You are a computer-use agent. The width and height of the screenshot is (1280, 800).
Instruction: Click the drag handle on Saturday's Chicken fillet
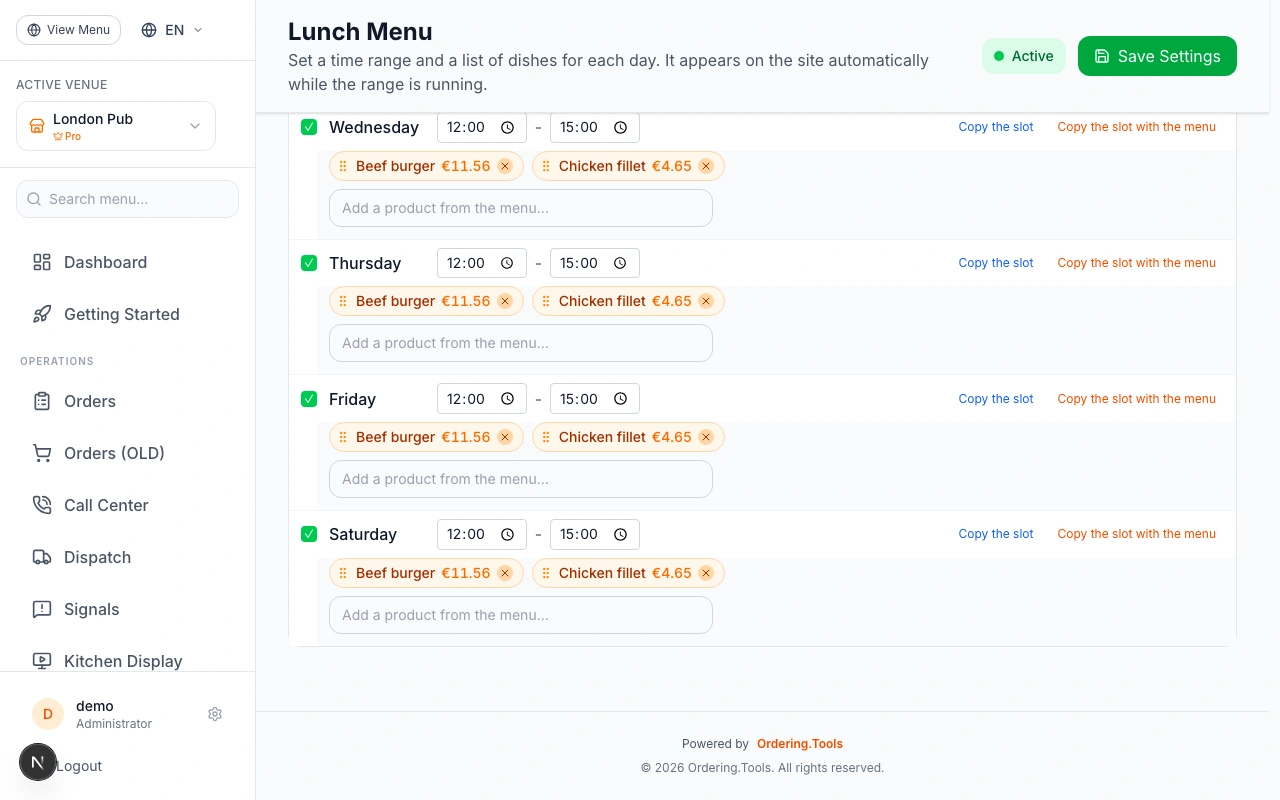point(546,573)
